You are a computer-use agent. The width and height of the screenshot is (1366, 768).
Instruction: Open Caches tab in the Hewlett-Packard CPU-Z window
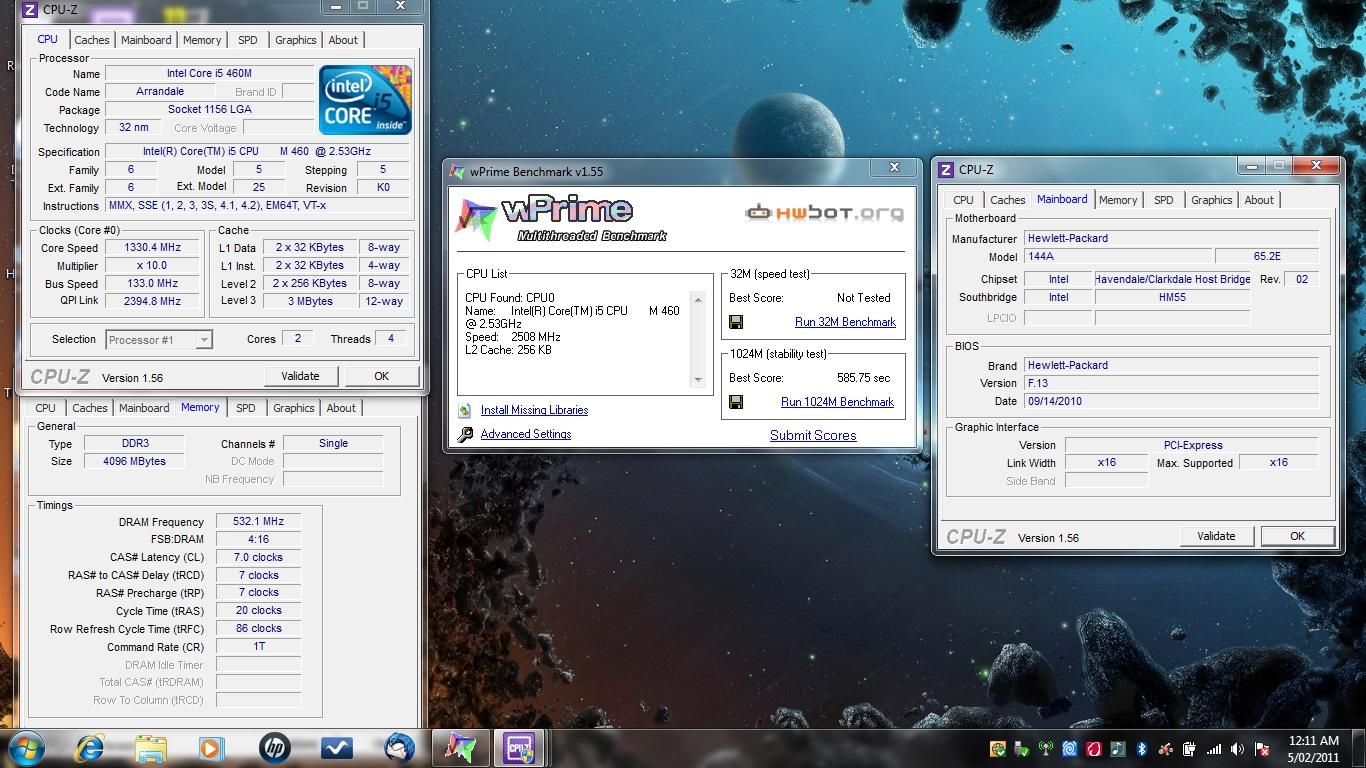1008,200
